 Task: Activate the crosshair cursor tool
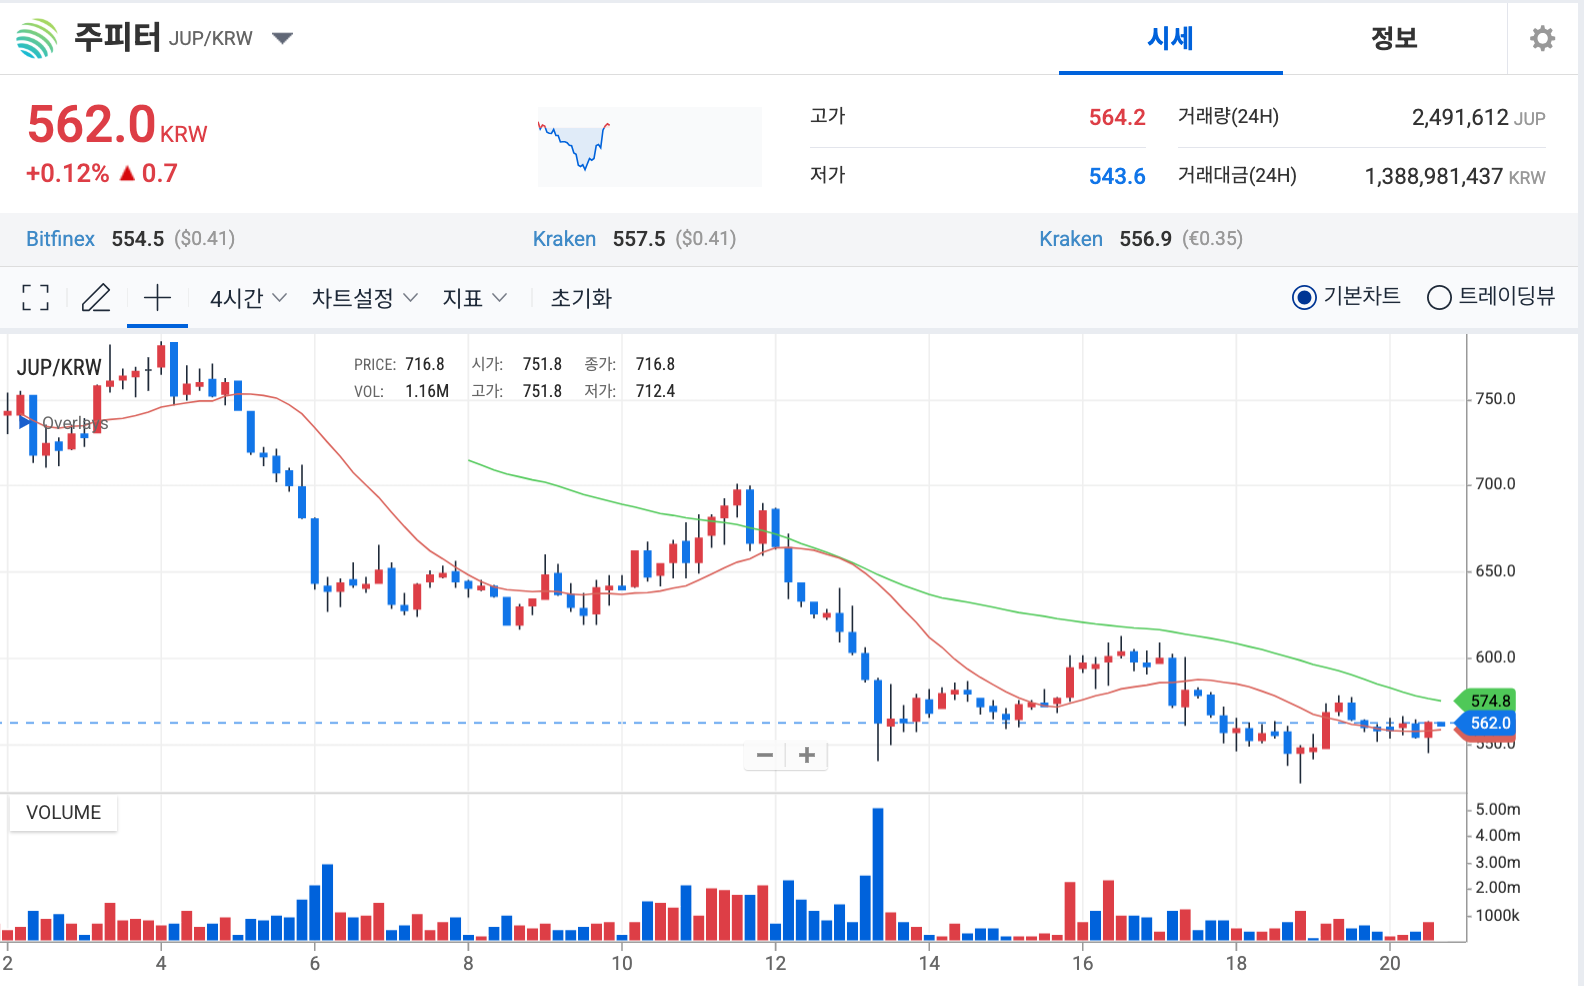[157, 297]
